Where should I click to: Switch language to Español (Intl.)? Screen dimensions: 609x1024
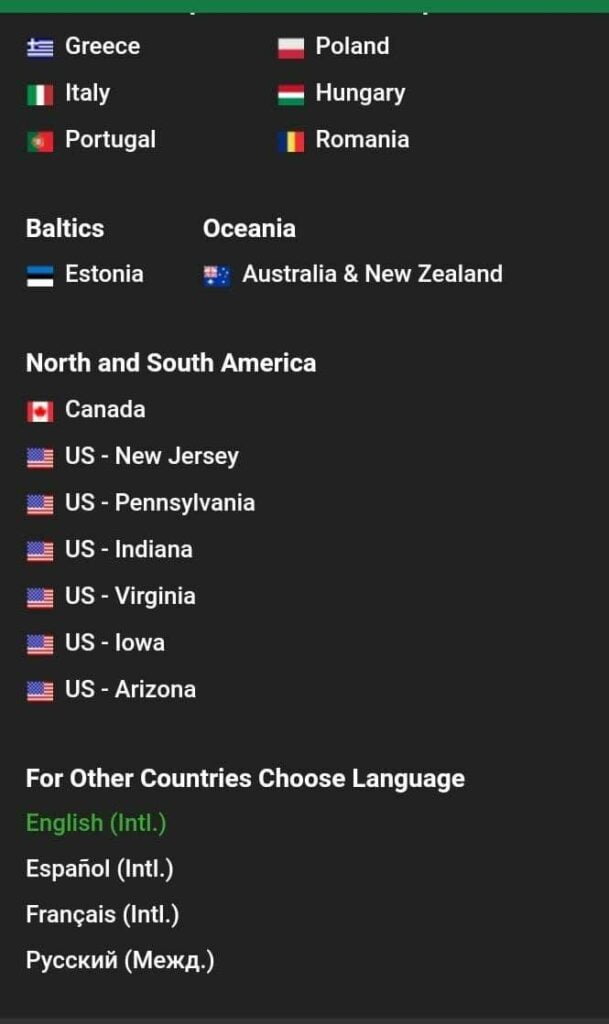tap(100, 869)
